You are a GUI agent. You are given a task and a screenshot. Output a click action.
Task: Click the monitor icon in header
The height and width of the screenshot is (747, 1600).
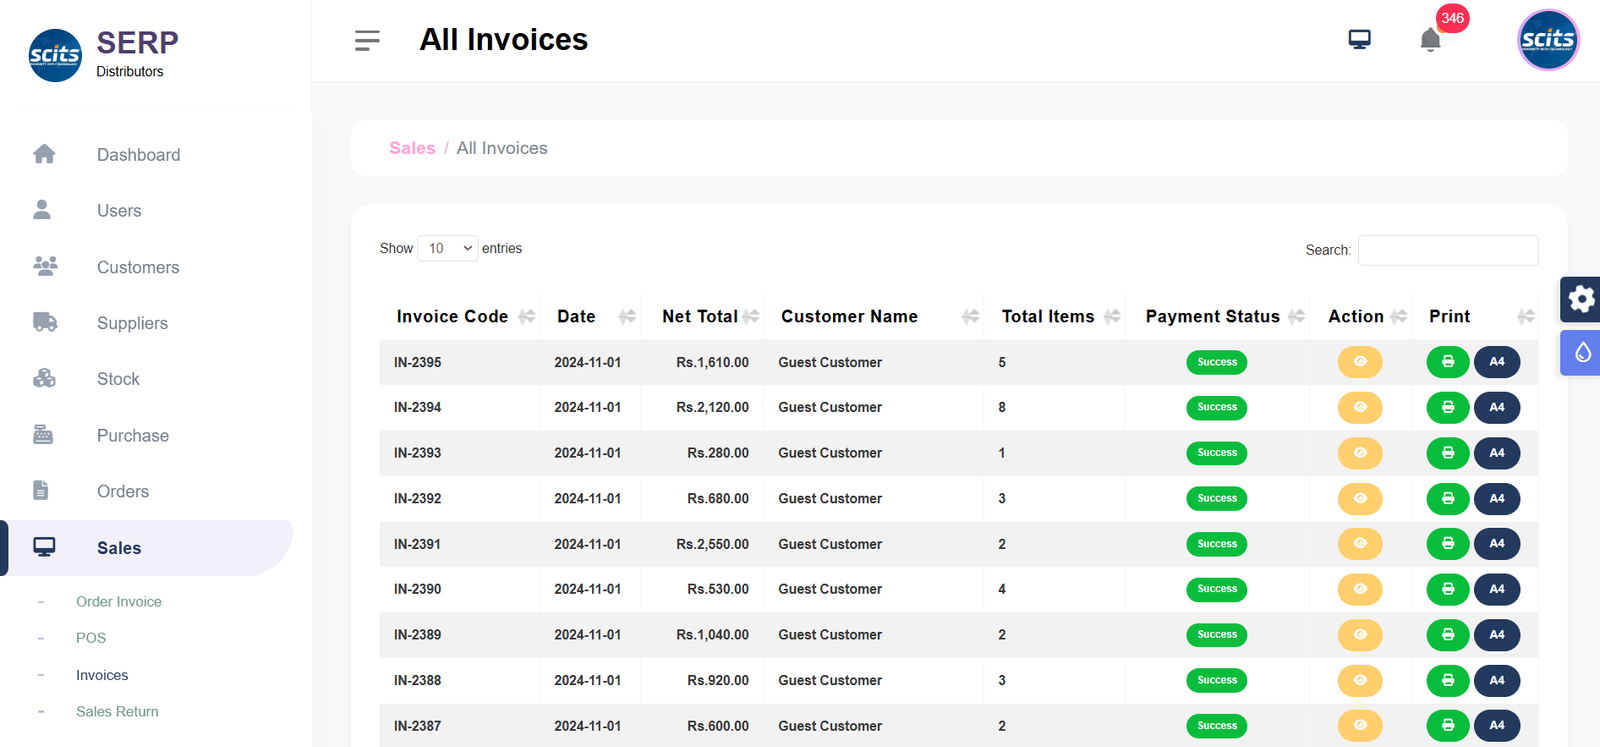coord(1359,40)
